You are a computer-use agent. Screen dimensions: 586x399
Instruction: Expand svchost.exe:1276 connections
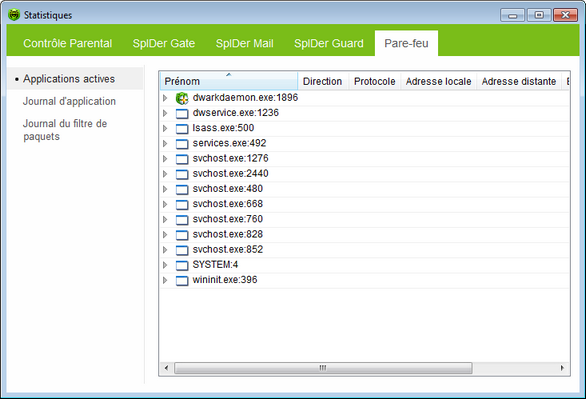(x=165, y=158)
